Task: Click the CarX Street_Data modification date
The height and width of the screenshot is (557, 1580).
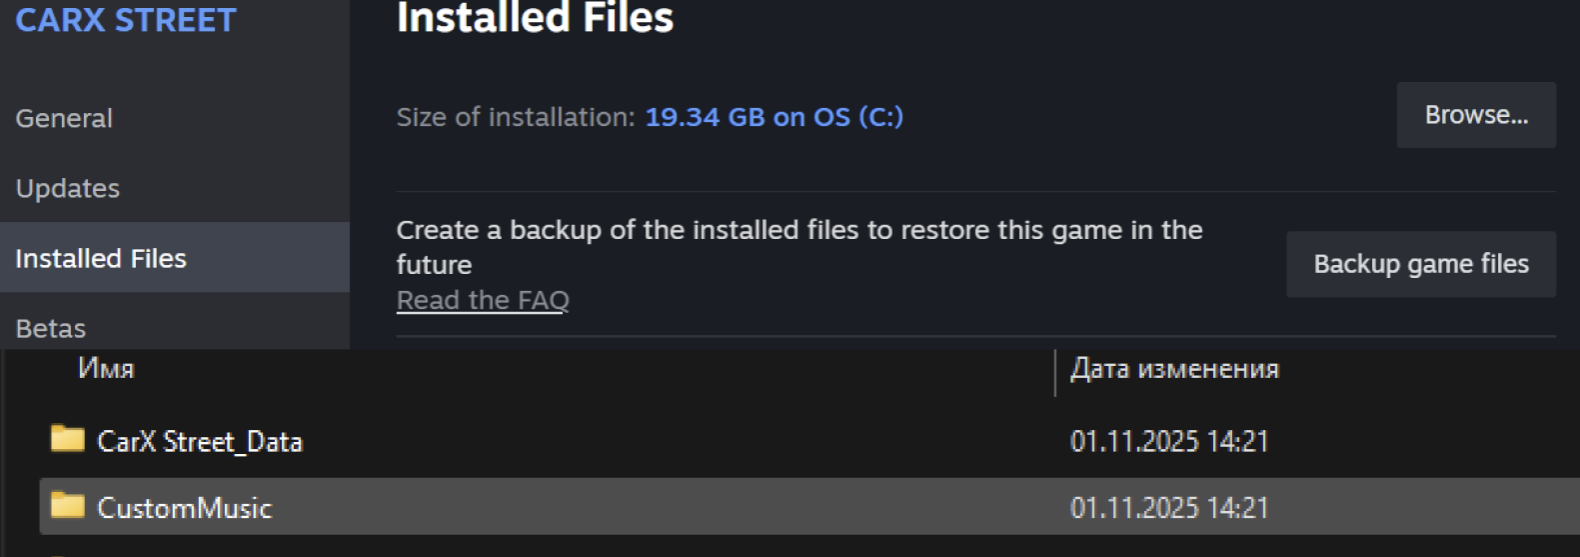Action: pos(1169,441)
